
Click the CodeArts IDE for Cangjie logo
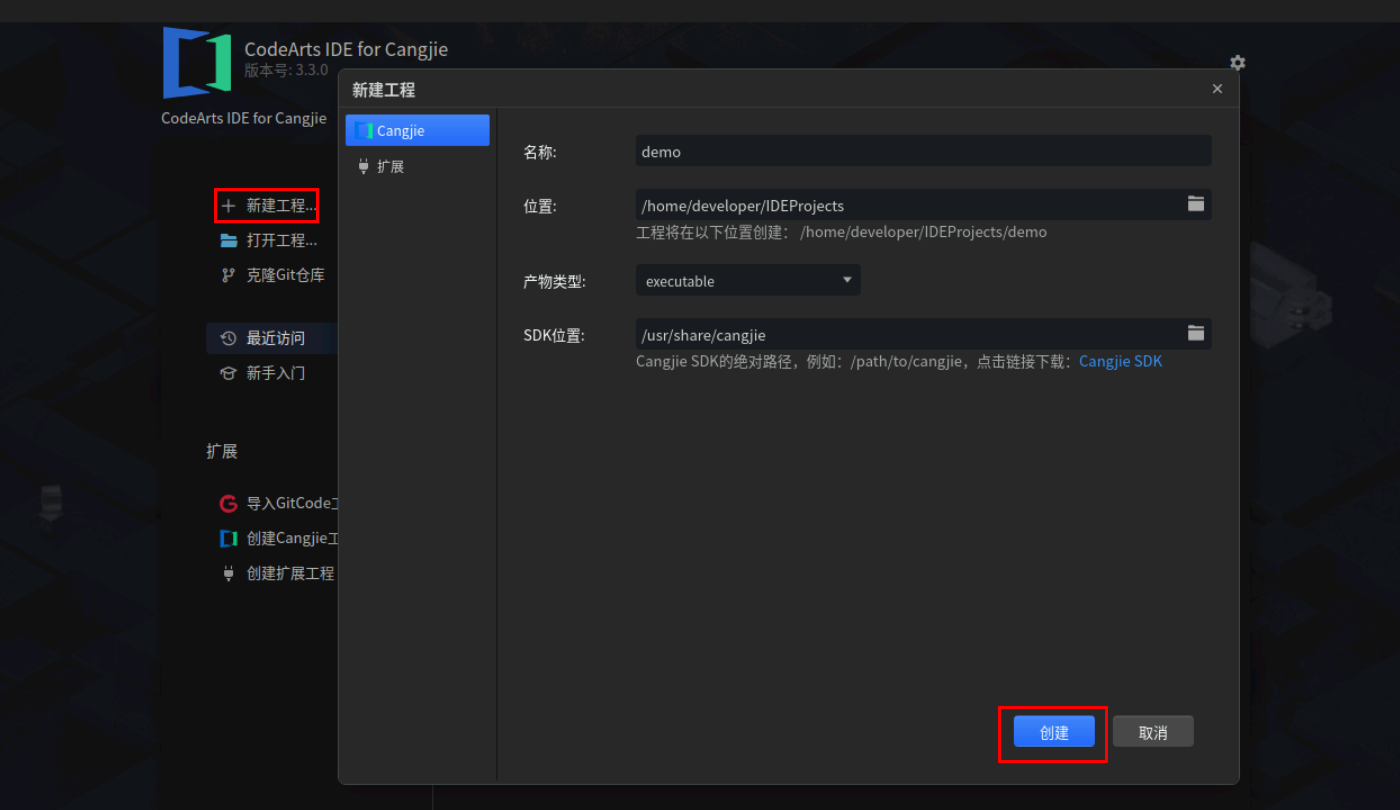click(x=197, y=63)
